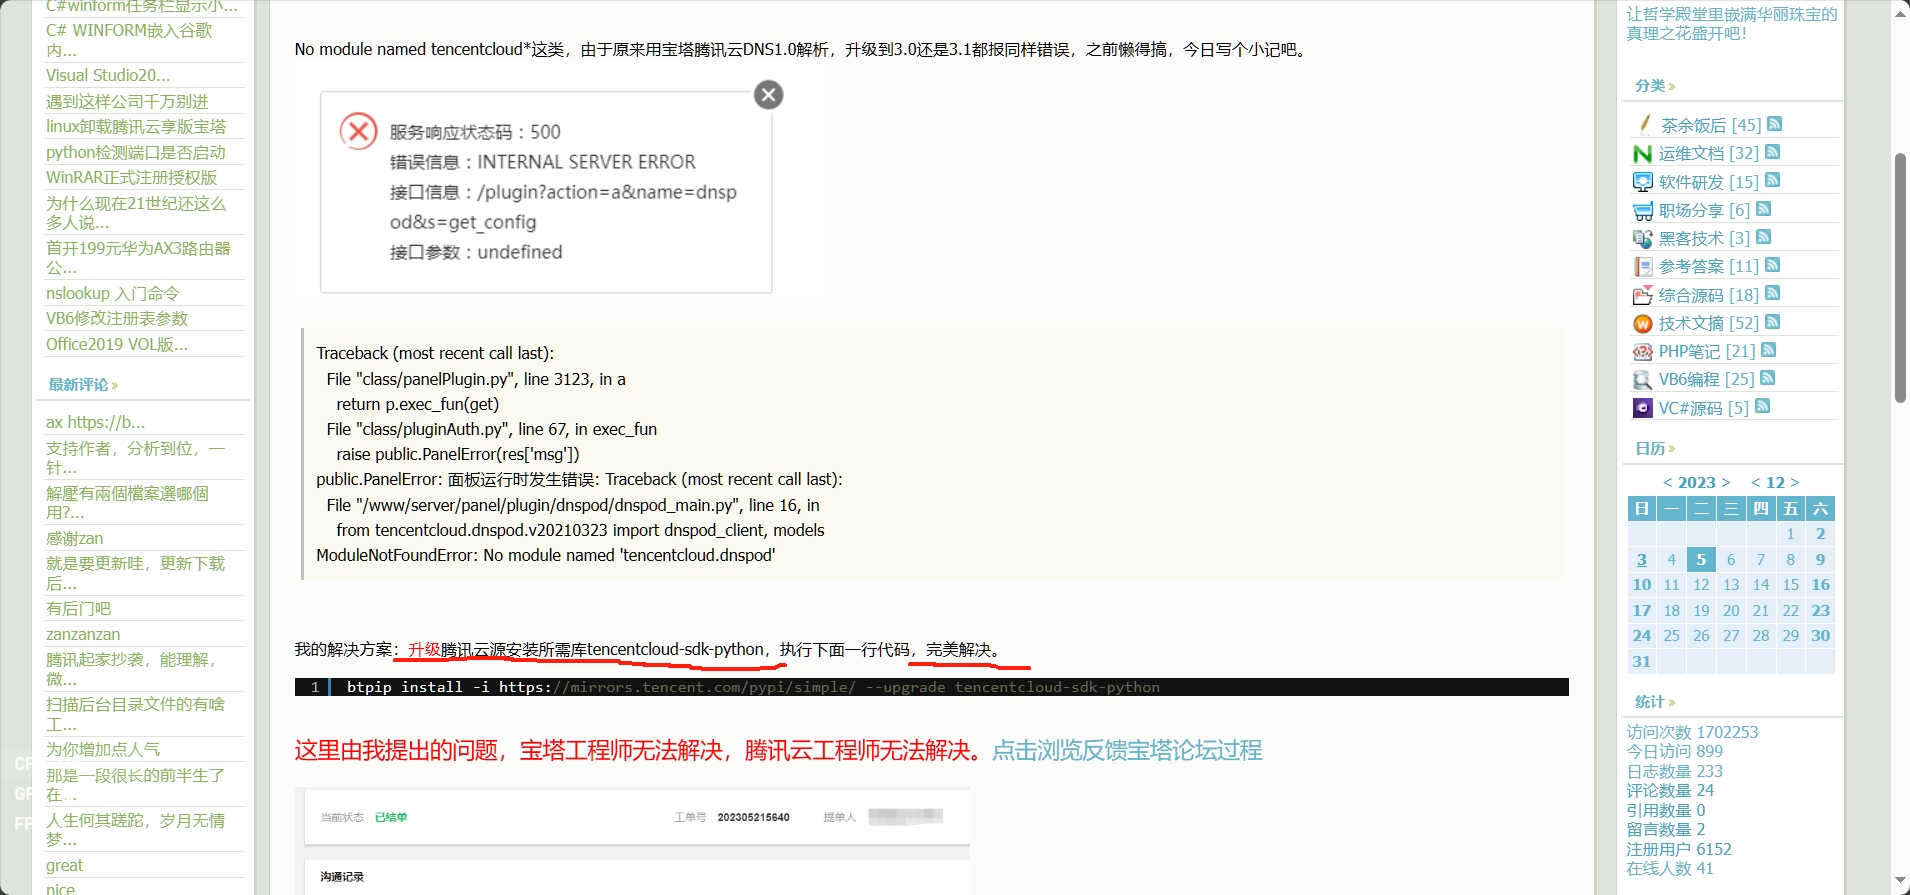Open the RSS feed for 黑客技术
The width and height of the screenshot is (1910, 895).
tap(1764, 237)
